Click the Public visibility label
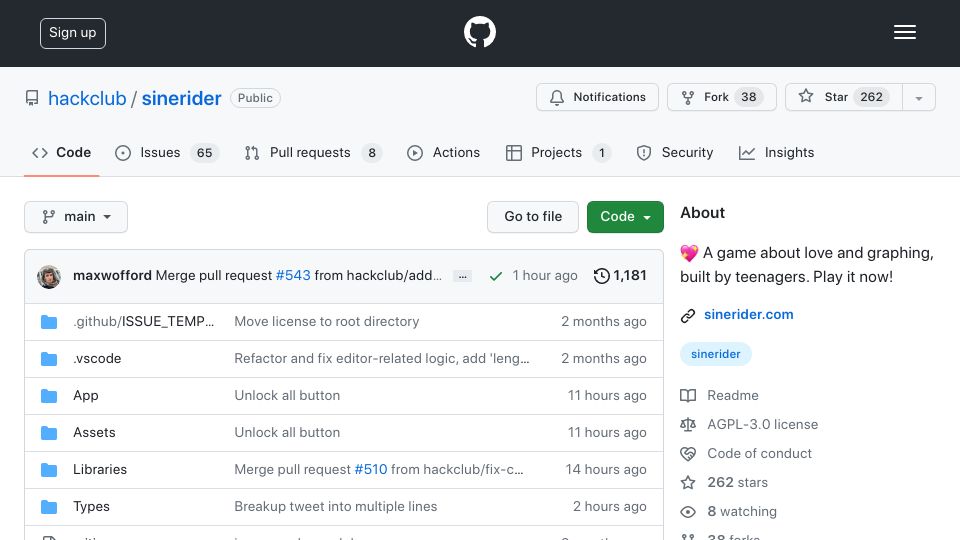960x540 pixels. click(255, 98)
